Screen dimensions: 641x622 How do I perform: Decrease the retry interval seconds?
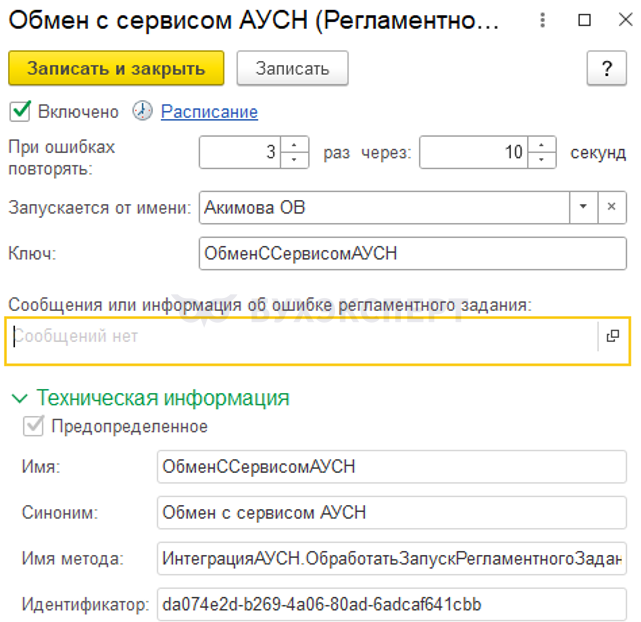tap(541, 160)
